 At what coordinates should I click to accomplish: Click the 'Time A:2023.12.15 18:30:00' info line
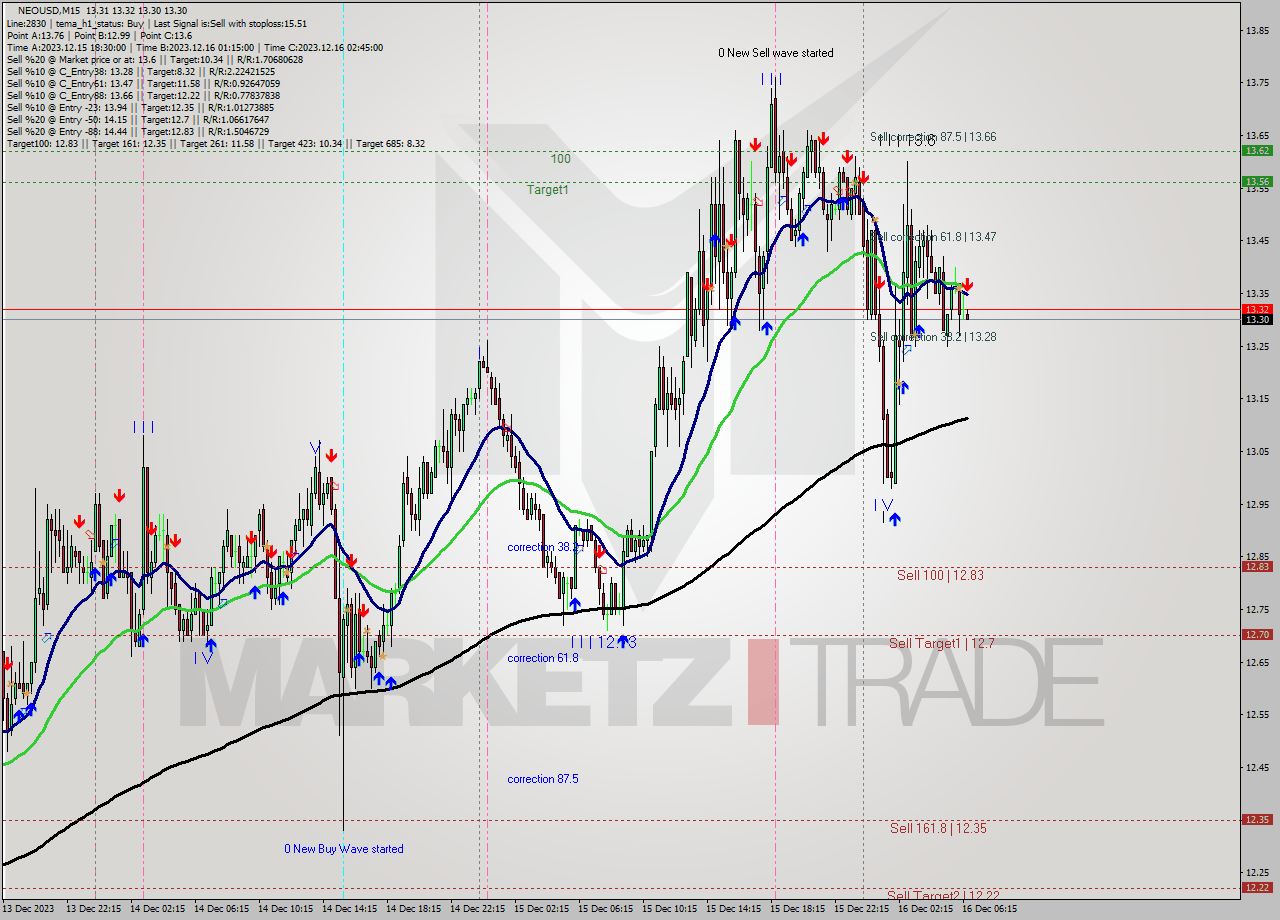194,47
